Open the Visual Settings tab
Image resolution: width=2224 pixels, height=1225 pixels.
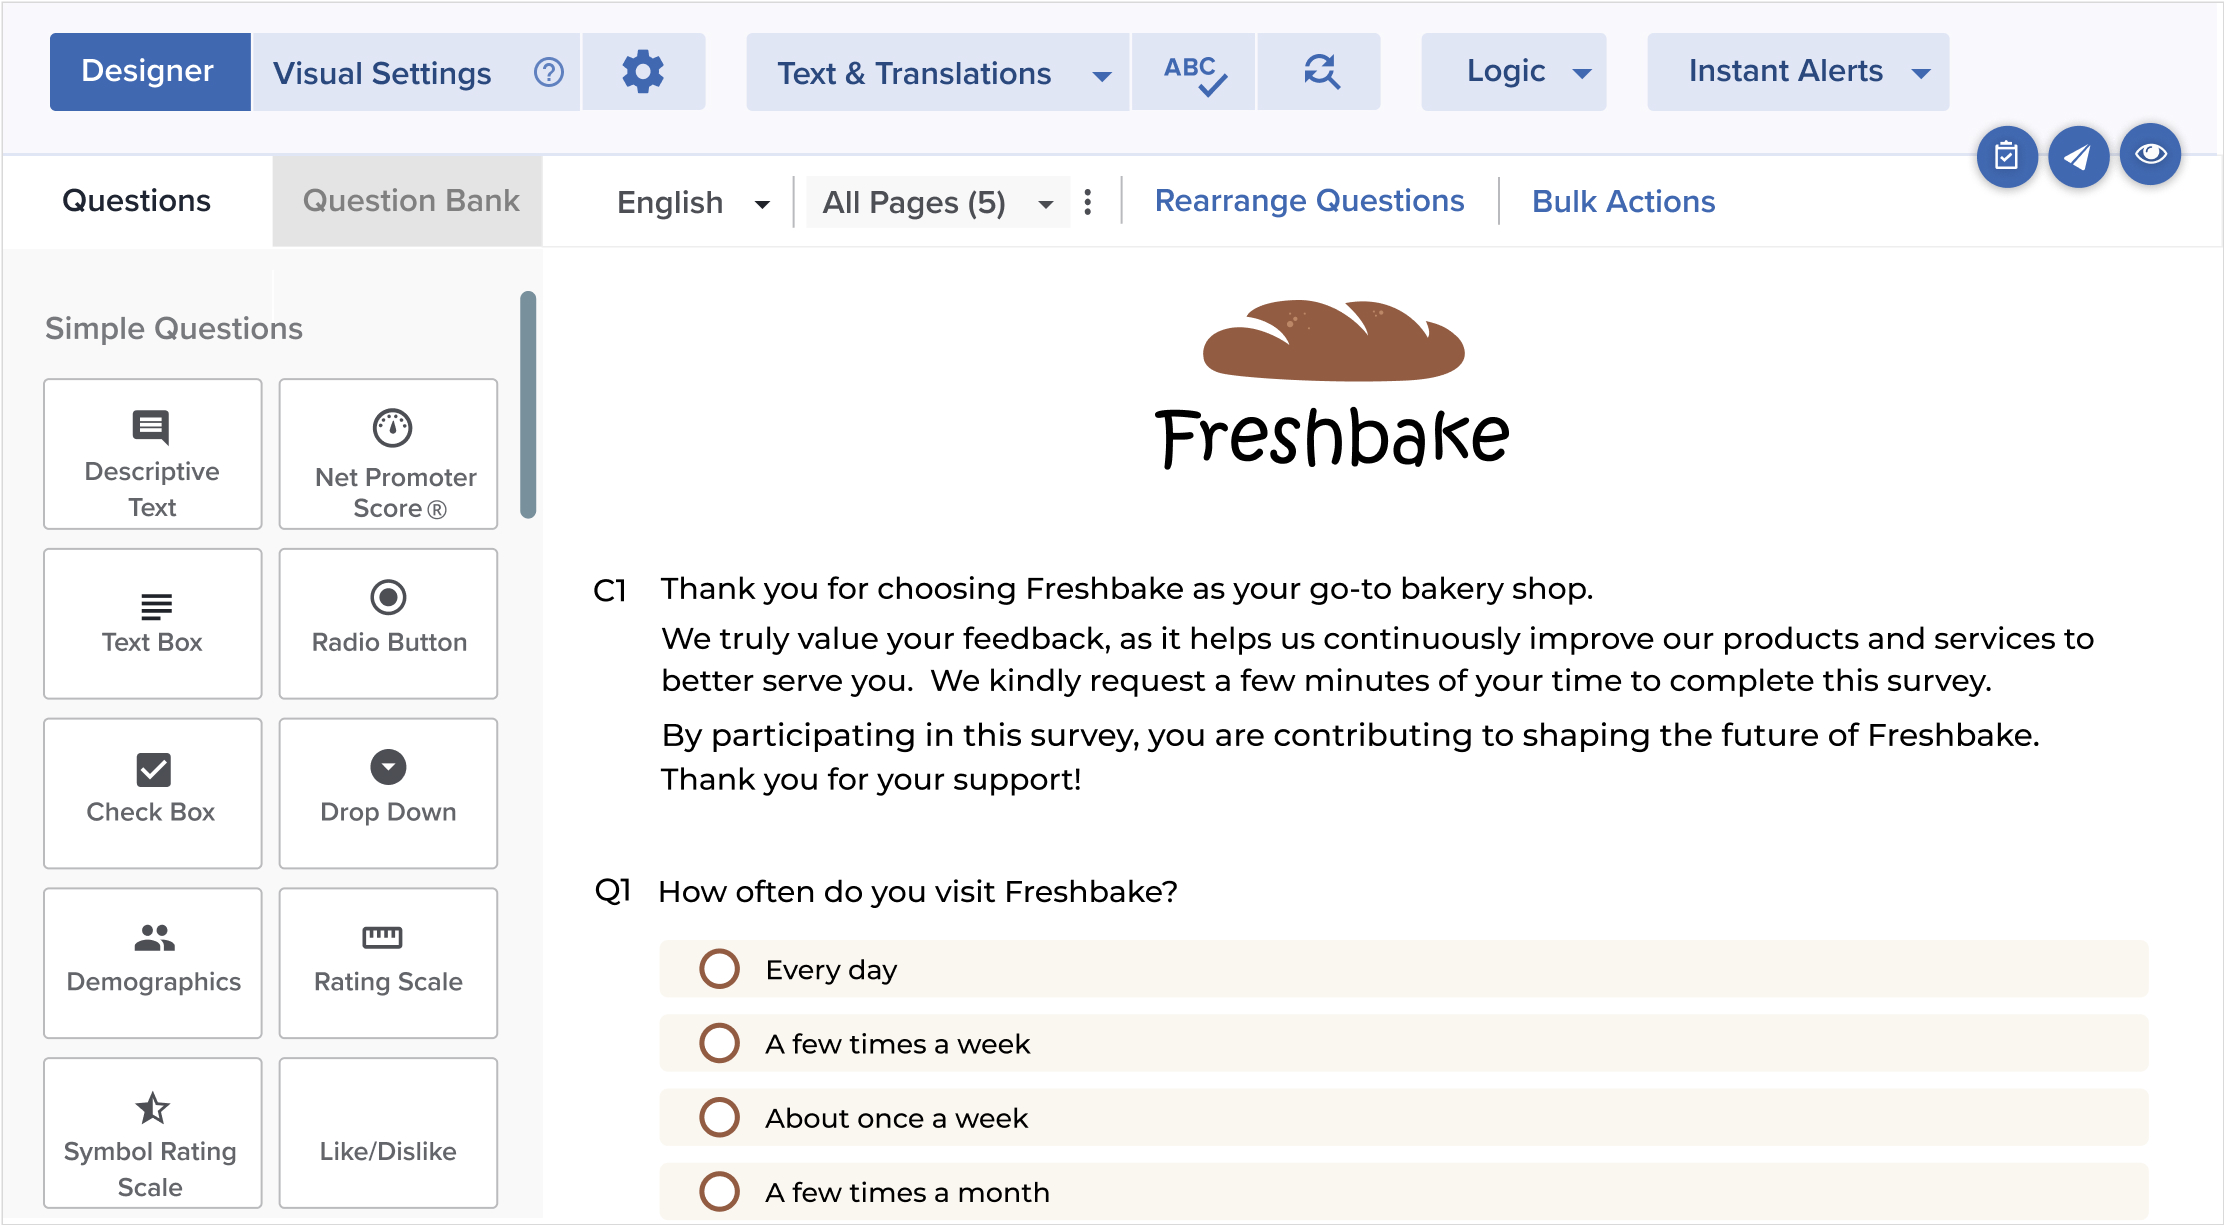pos(382,72)
